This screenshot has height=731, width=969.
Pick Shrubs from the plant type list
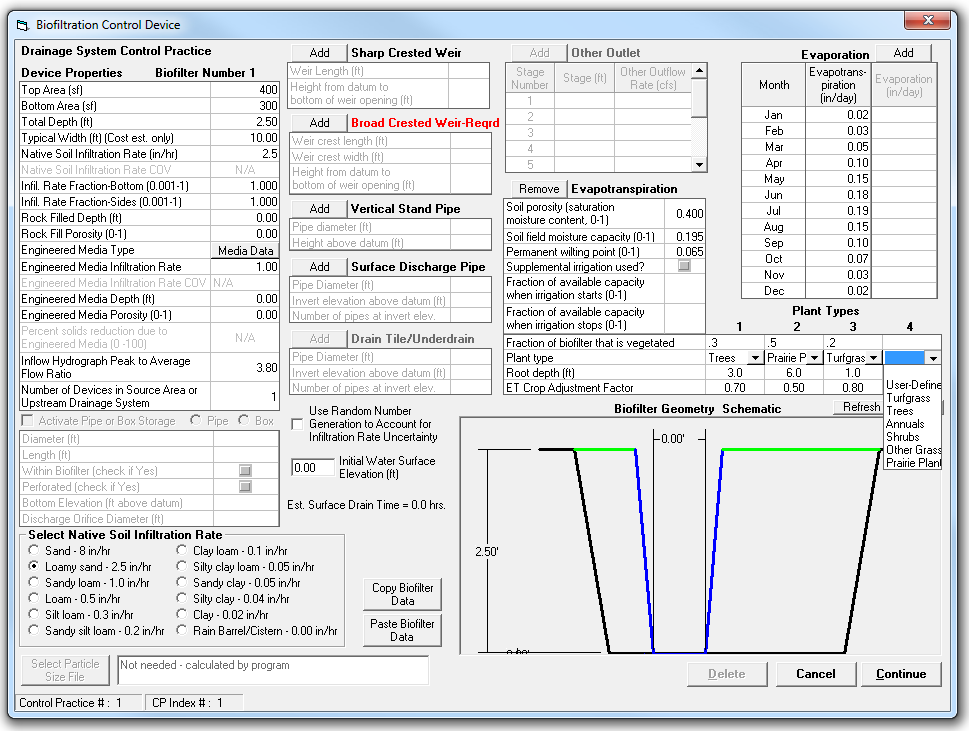pyautogui.click(x=903, y=437)
